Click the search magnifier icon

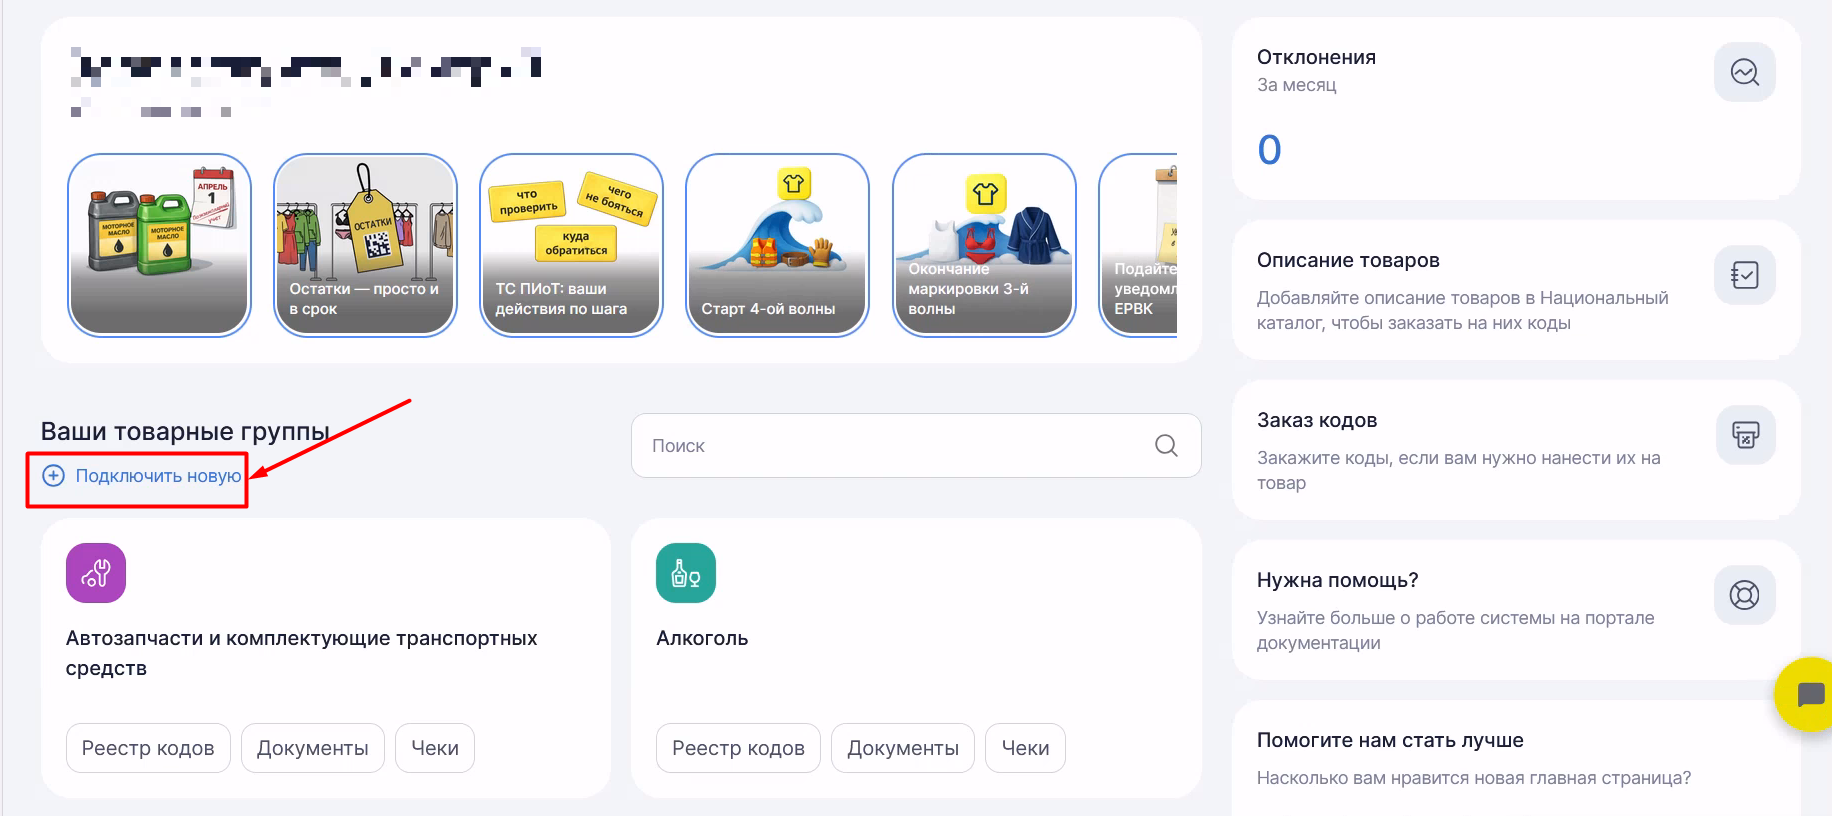click(x=1166, y=446)
